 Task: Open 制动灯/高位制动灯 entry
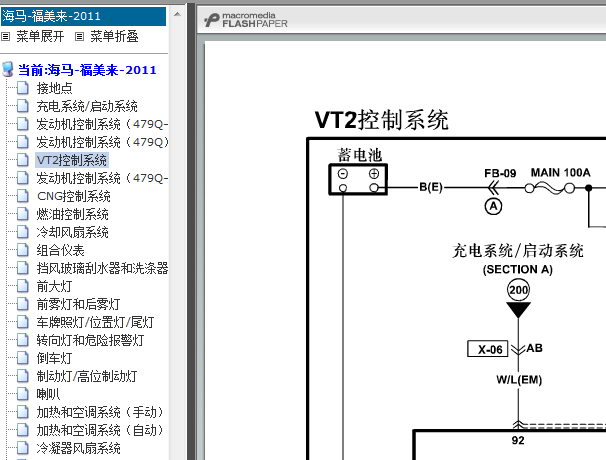87,376
